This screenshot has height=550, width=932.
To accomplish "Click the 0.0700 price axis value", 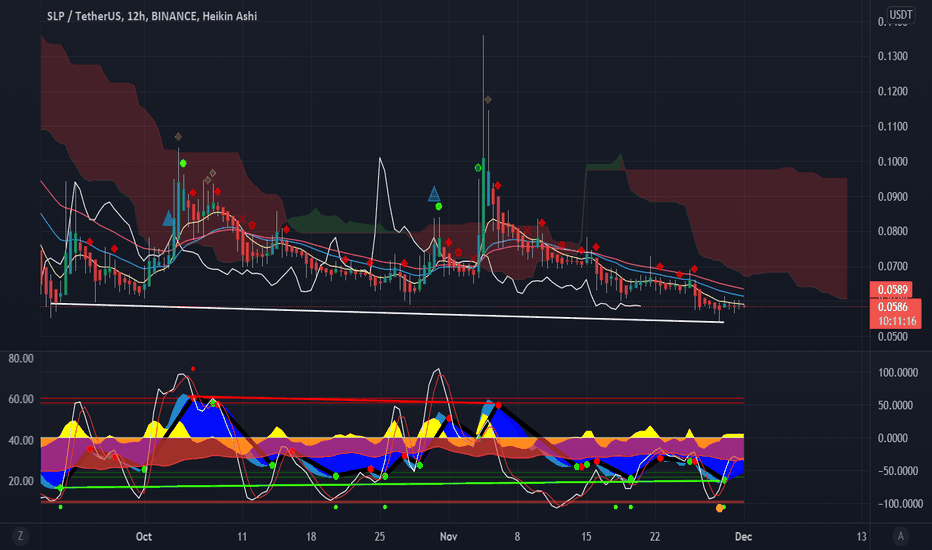I will pos(893,266).
